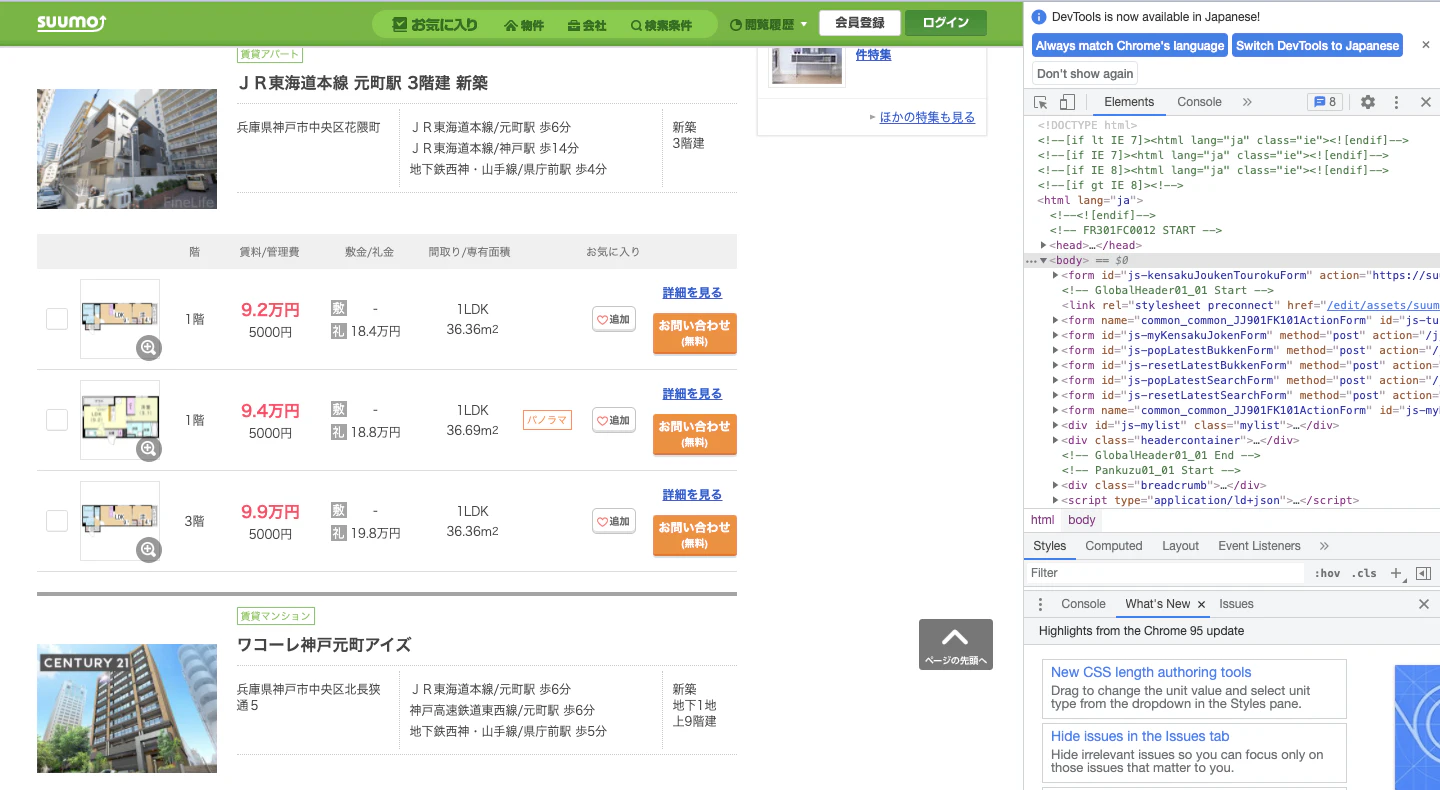Close the DevTools panel
The width and height of the screenshot is (1440, 790).
[x=1426, y=102]
